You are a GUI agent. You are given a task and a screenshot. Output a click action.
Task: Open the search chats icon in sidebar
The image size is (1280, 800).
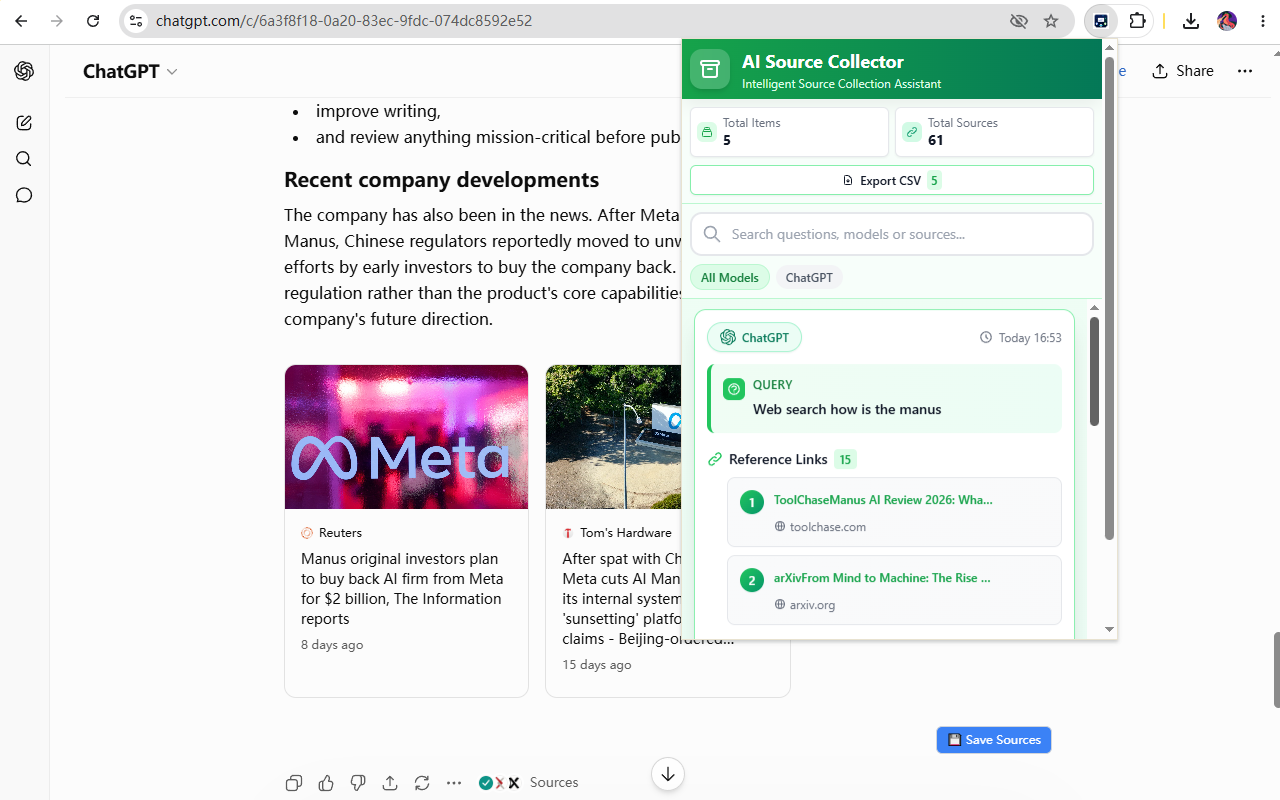point(24,159)
